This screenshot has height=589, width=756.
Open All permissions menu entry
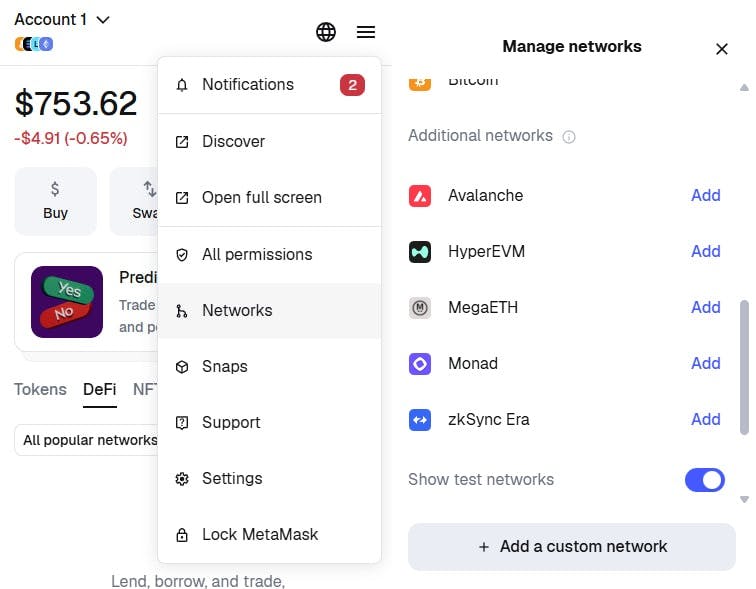pos(270,254)
